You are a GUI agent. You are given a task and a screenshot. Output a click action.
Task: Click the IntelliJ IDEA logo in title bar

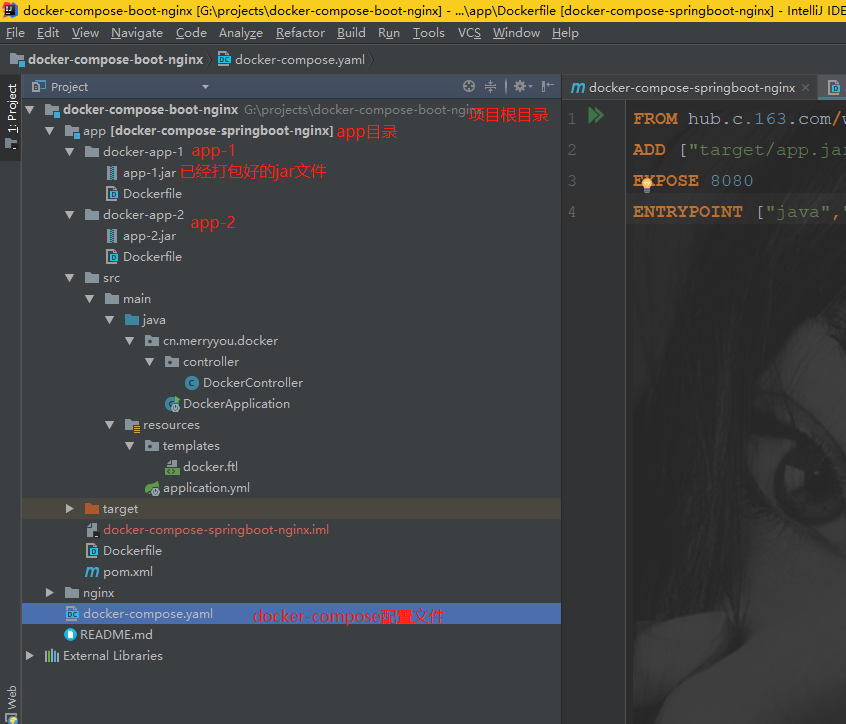10,10
